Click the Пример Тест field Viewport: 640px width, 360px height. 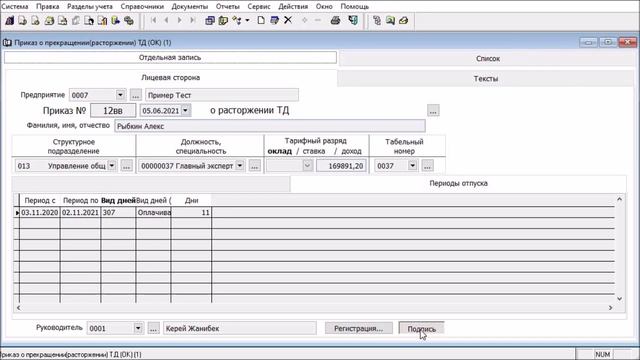pyautogui.click(x=222, y=95)
